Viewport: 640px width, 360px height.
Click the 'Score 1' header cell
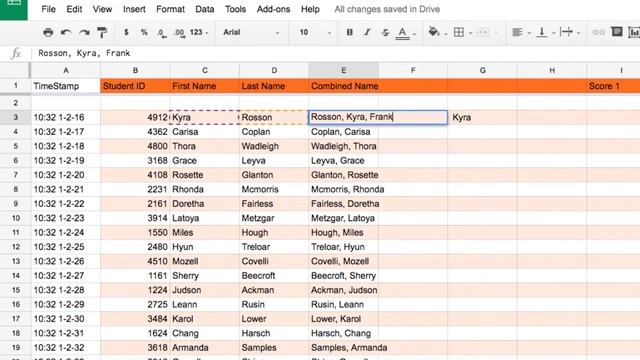pyautogui.click(x=613, y=86)
